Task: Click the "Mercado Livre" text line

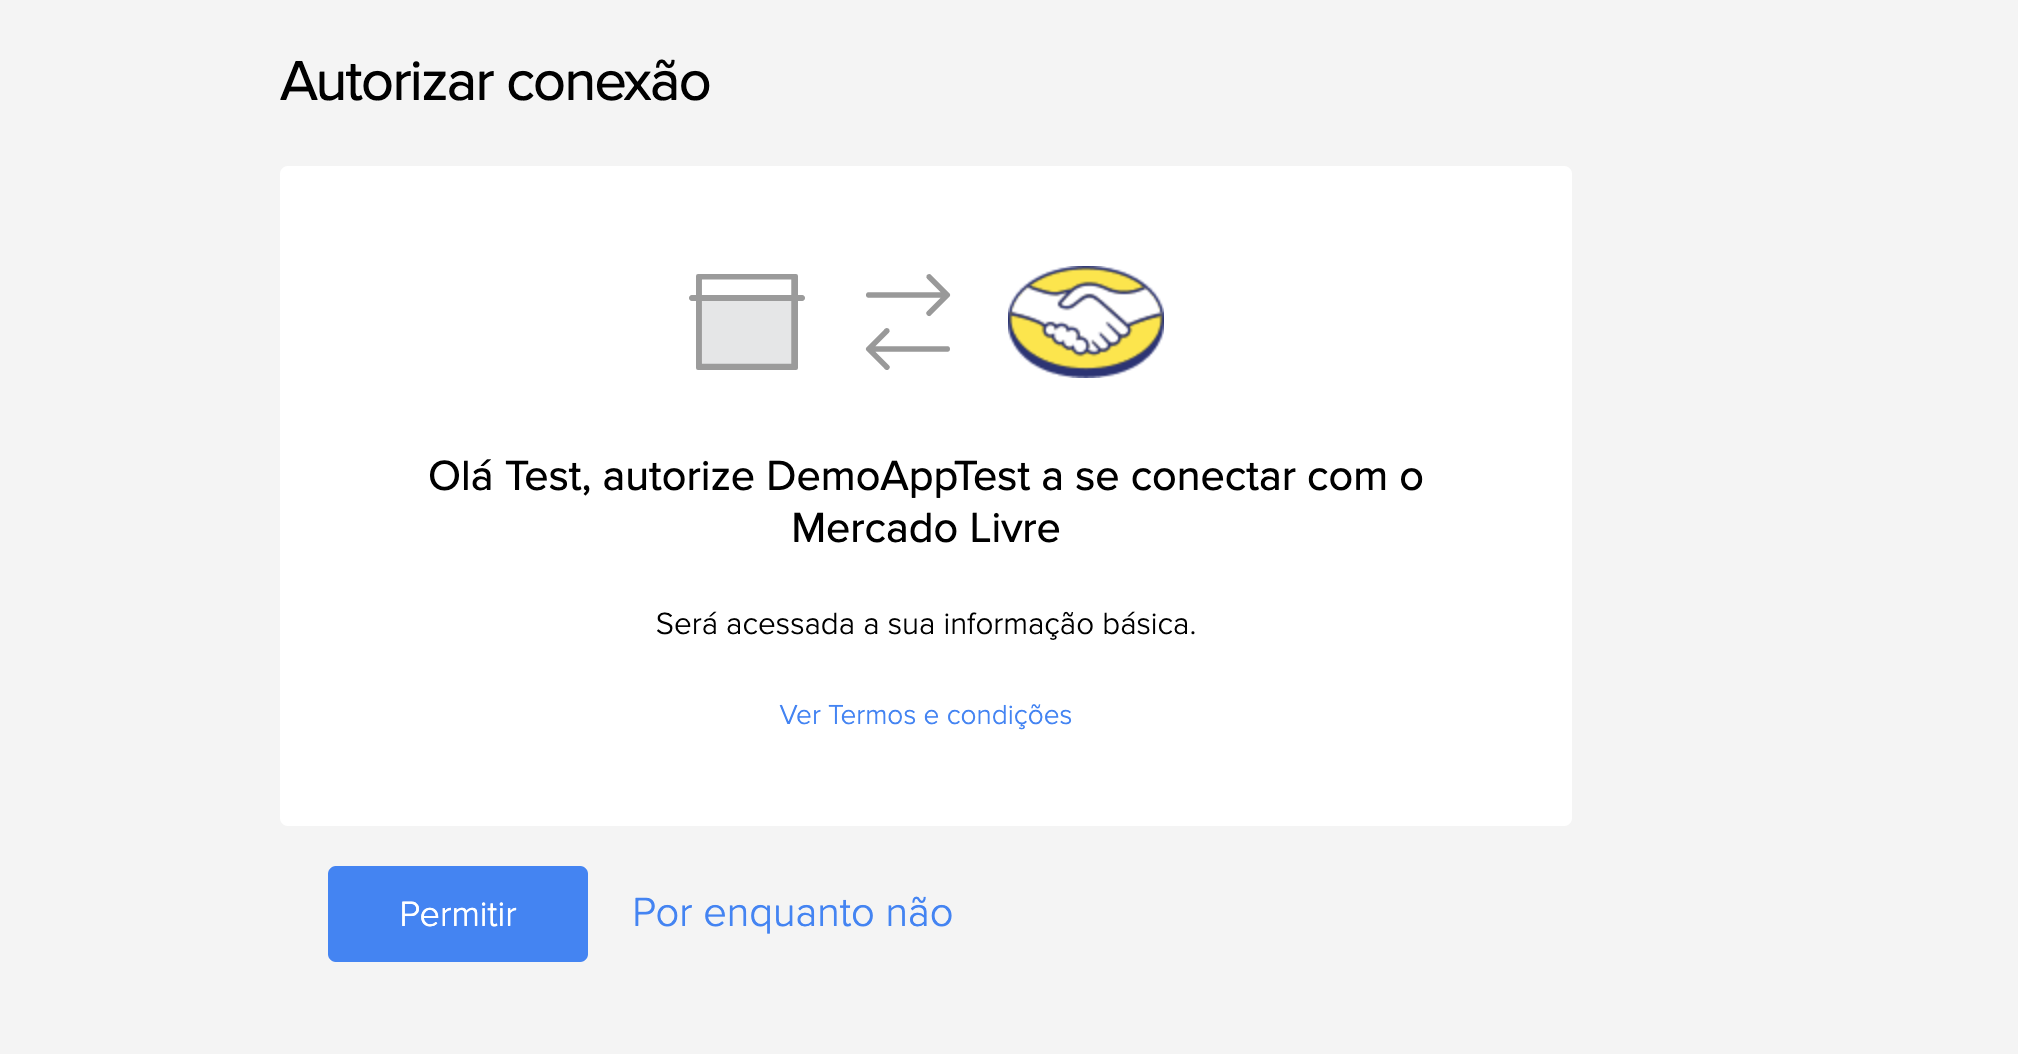Action: pyautogui.click(x=925, y=528)
